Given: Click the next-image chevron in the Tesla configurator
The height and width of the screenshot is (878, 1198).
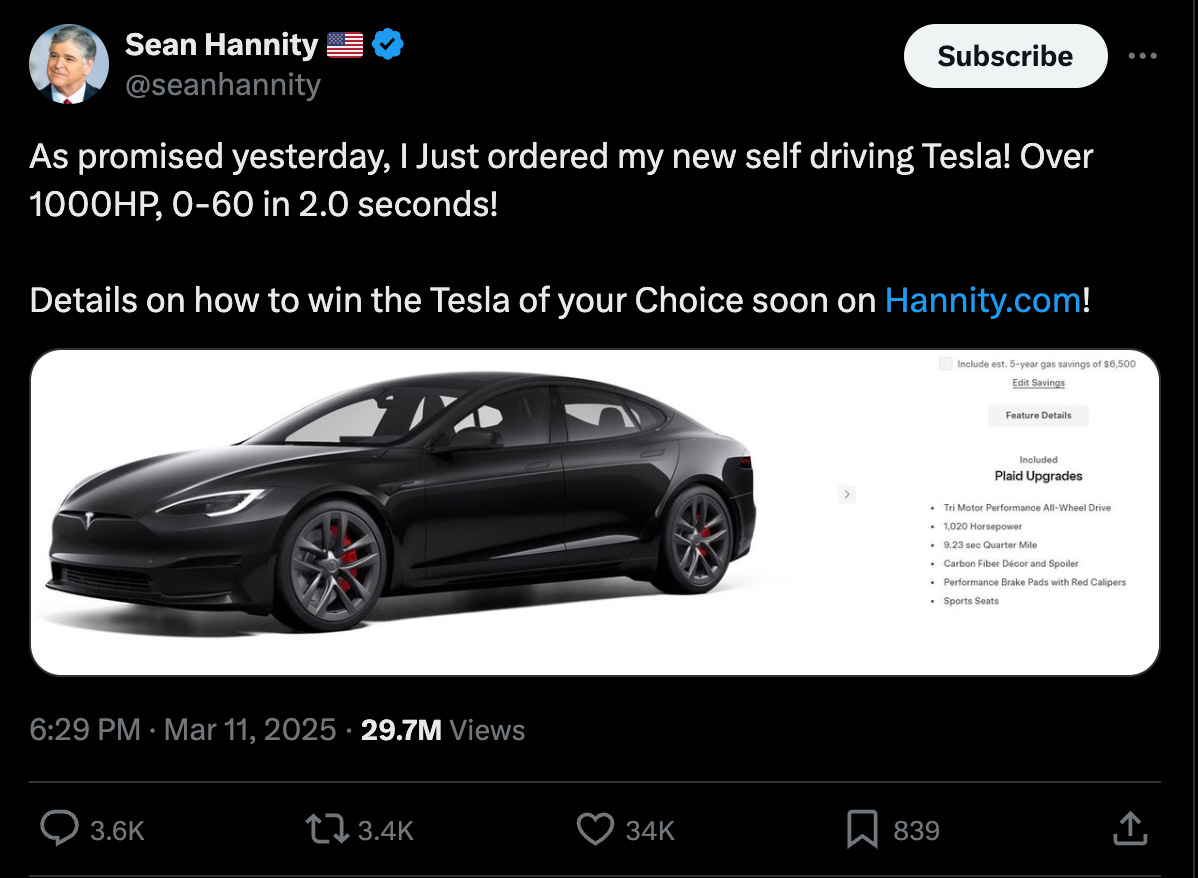Looking at the screenshot, I should (x=847, y=494).
